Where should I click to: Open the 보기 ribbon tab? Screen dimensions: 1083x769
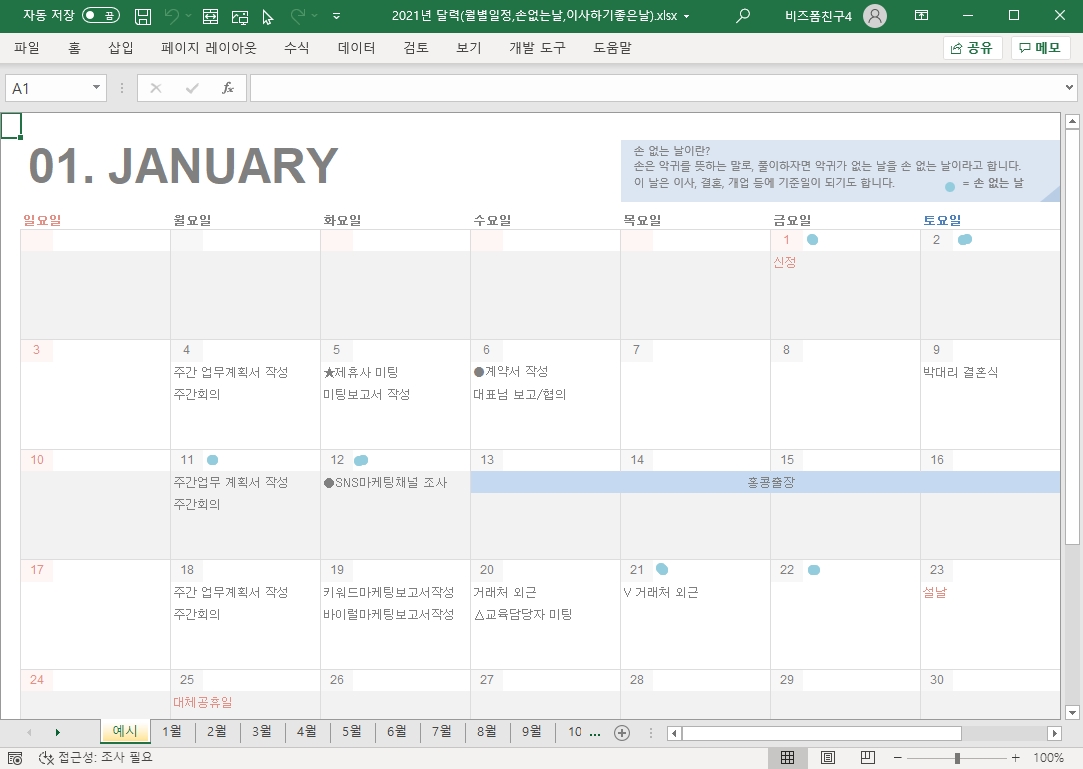point(468,48)
